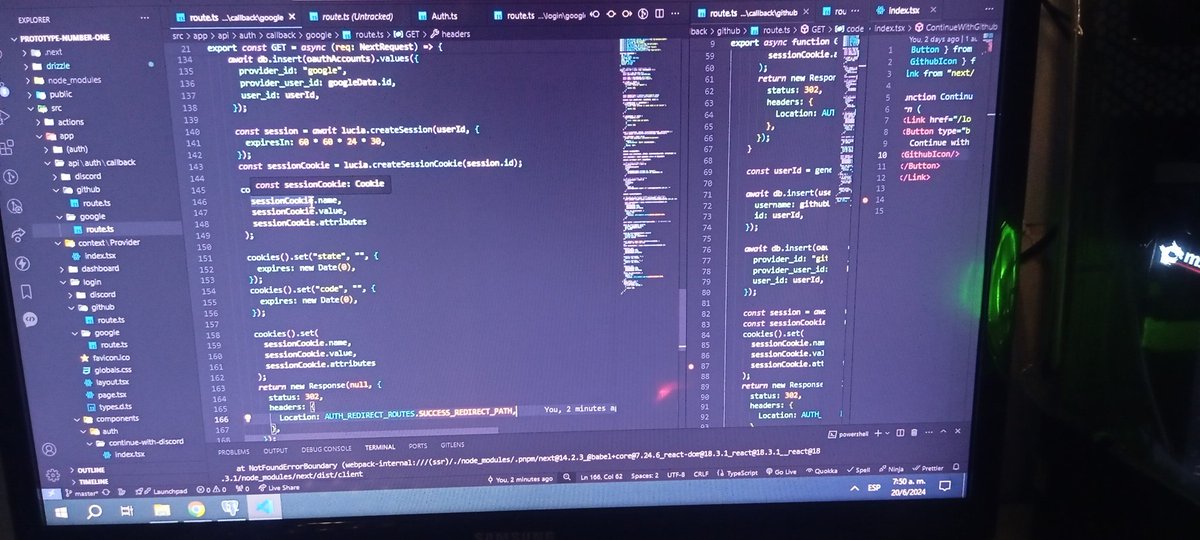Open Task View on taskbar
This screenshot has width=1200, height=540.
(127, 511)
